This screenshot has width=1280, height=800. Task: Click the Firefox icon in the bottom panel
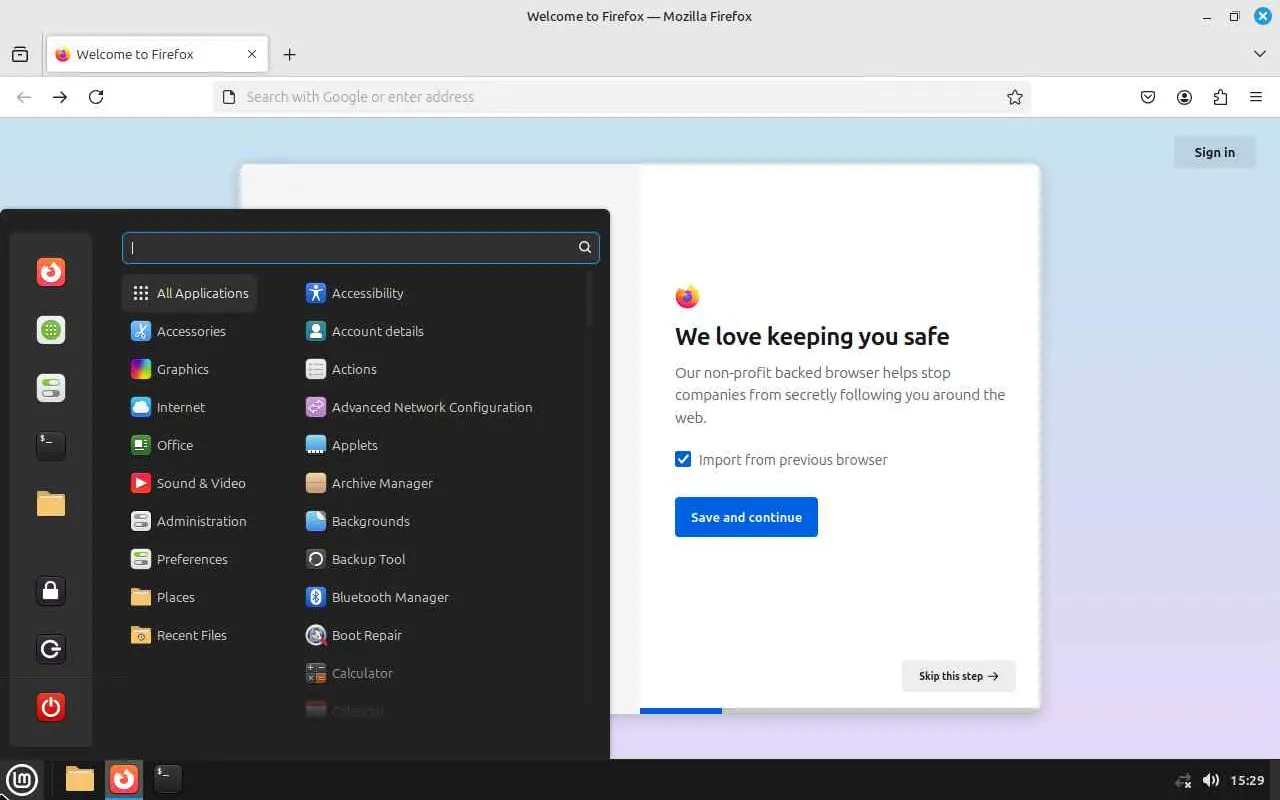click(124, 778)
